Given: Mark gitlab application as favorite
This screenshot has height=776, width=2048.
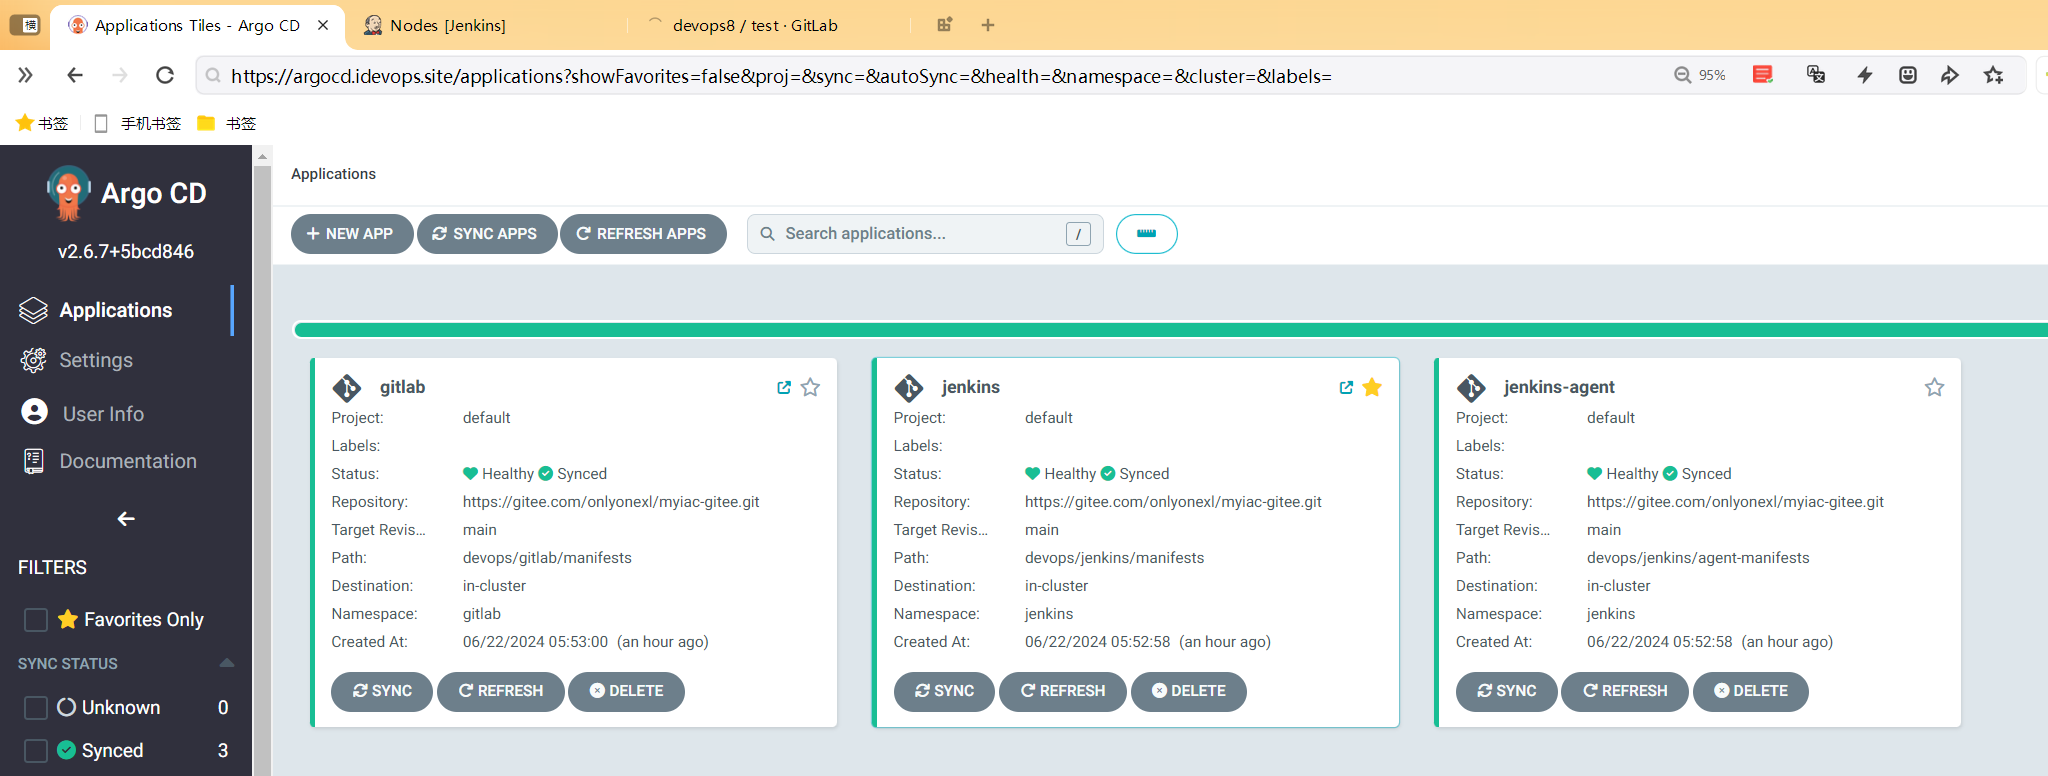Looking at the screenshot, I should click(x=810, y=387).
